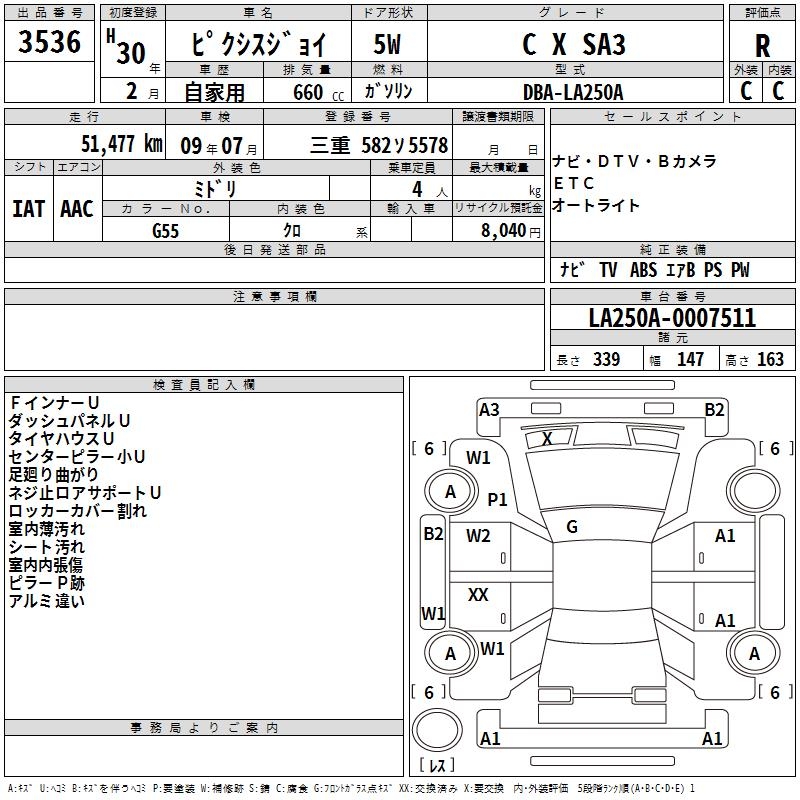This screenshot has height=800, width=800.
Task: Click the XX replaced panel marker
Action: [478, 595]
